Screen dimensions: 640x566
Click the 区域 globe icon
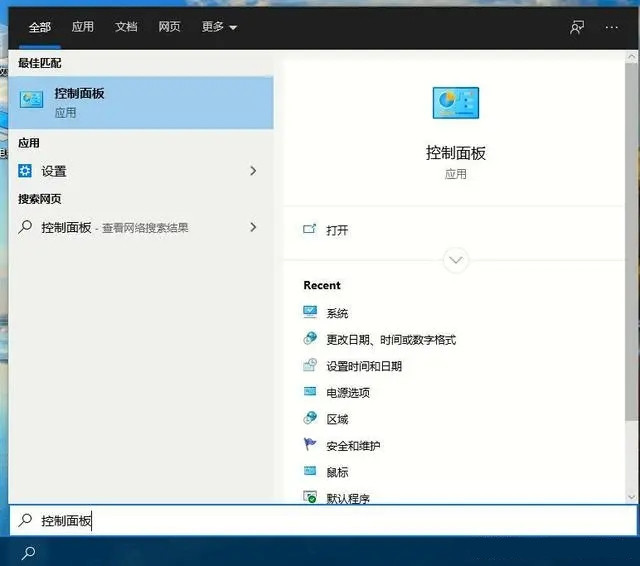(x=310, y=418)
